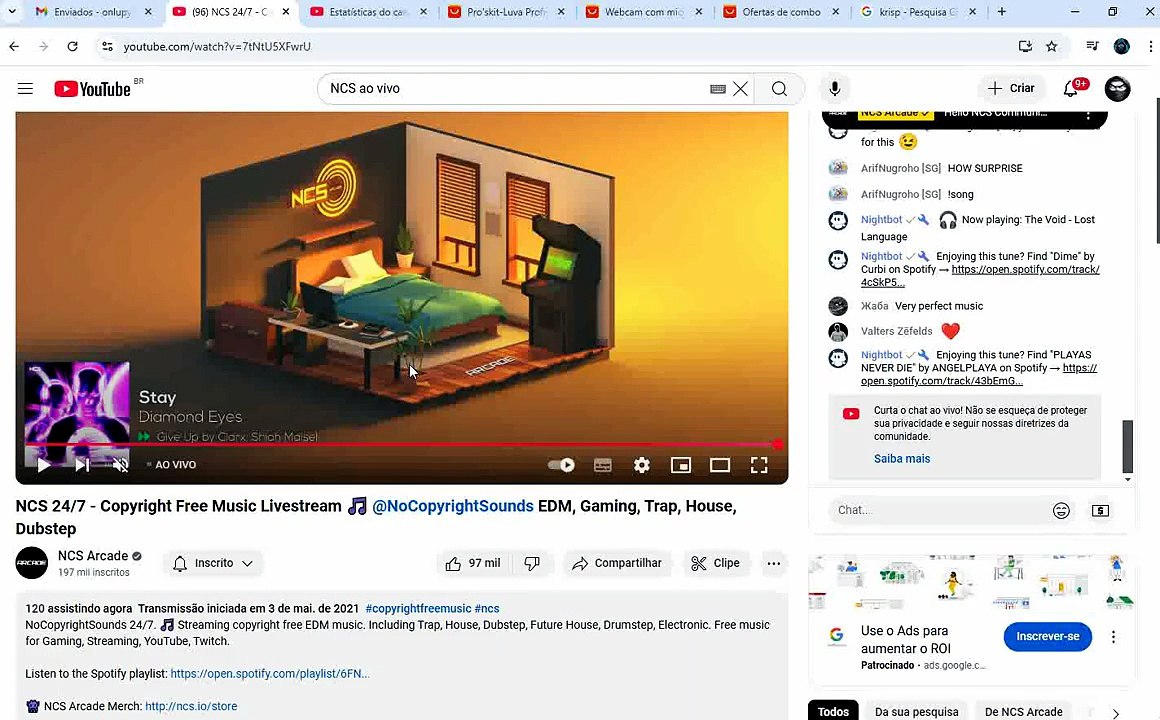Screen dimensions: 1160x720
Task: Open the on-screen keyboard in search box
Action: [718, 89]
